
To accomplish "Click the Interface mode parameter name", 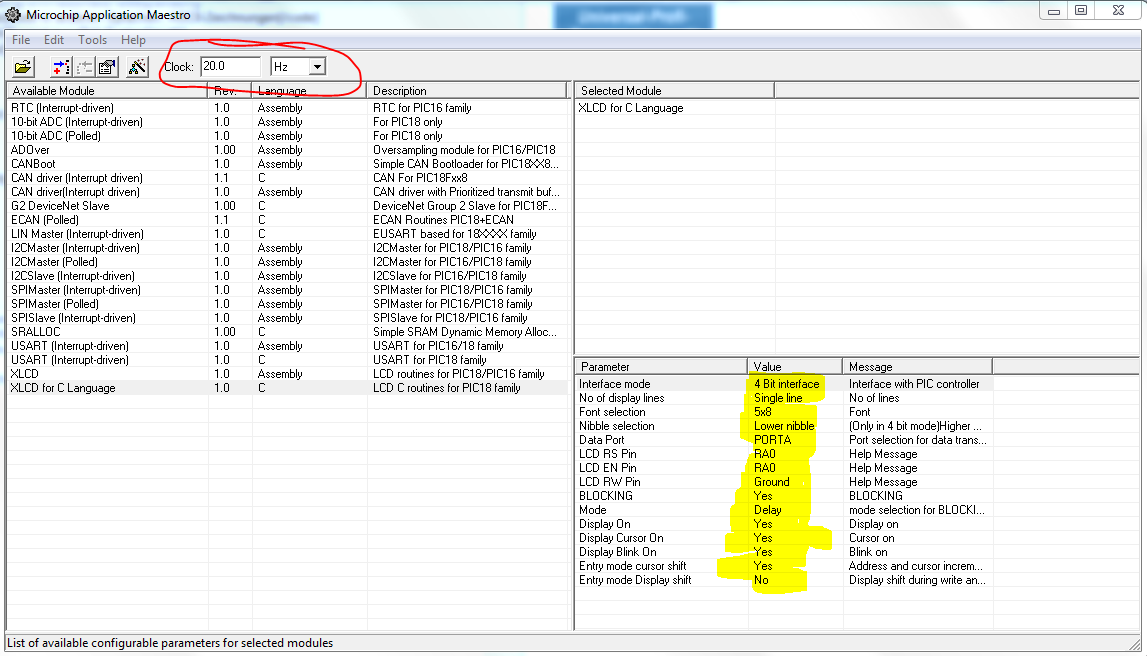I will tap(614, 383).
